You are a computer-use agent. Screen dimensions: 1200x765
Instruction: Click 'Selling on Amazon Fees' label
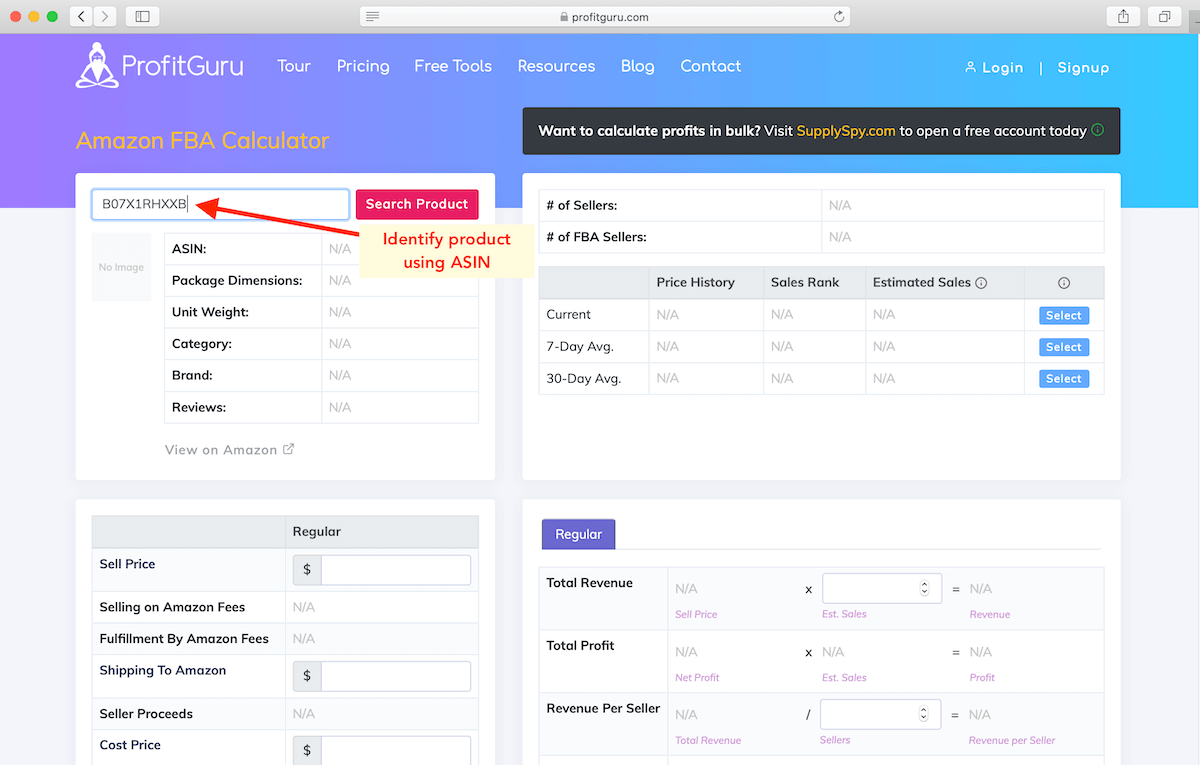tap(172, 607)
